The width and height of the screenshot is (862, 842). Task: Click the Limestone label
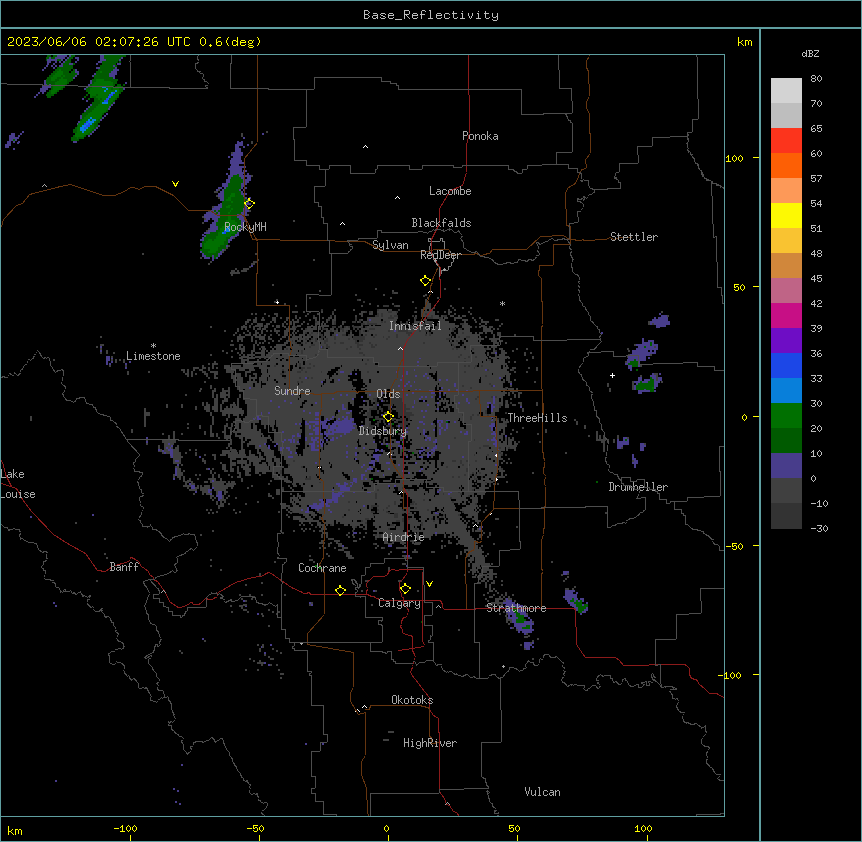tap(153, 356)
